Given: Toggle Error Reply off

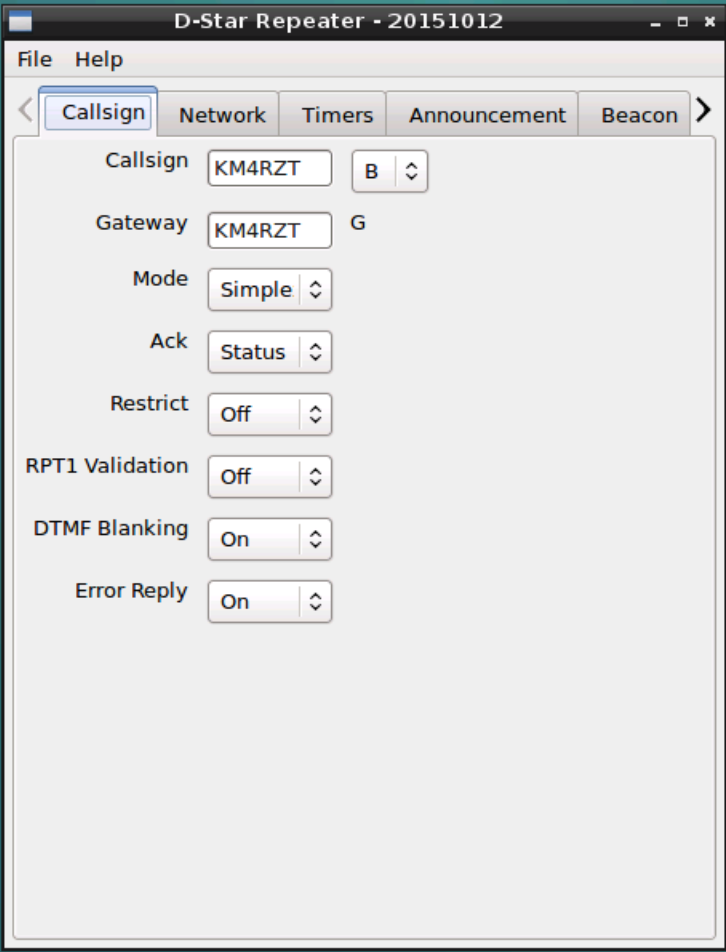Looking at the screenshot, I should [x=268, y=601].
